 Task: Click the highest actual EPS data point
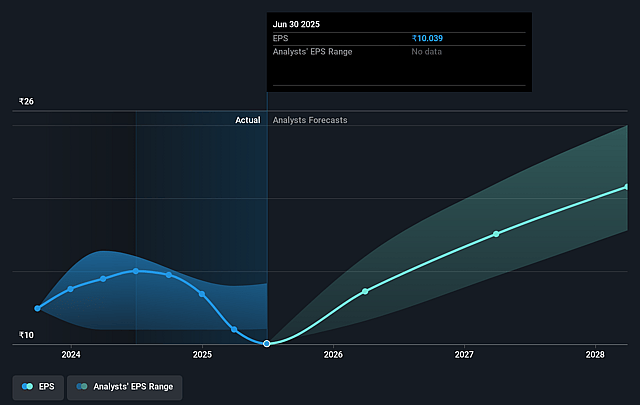click(x=136, y=271)
